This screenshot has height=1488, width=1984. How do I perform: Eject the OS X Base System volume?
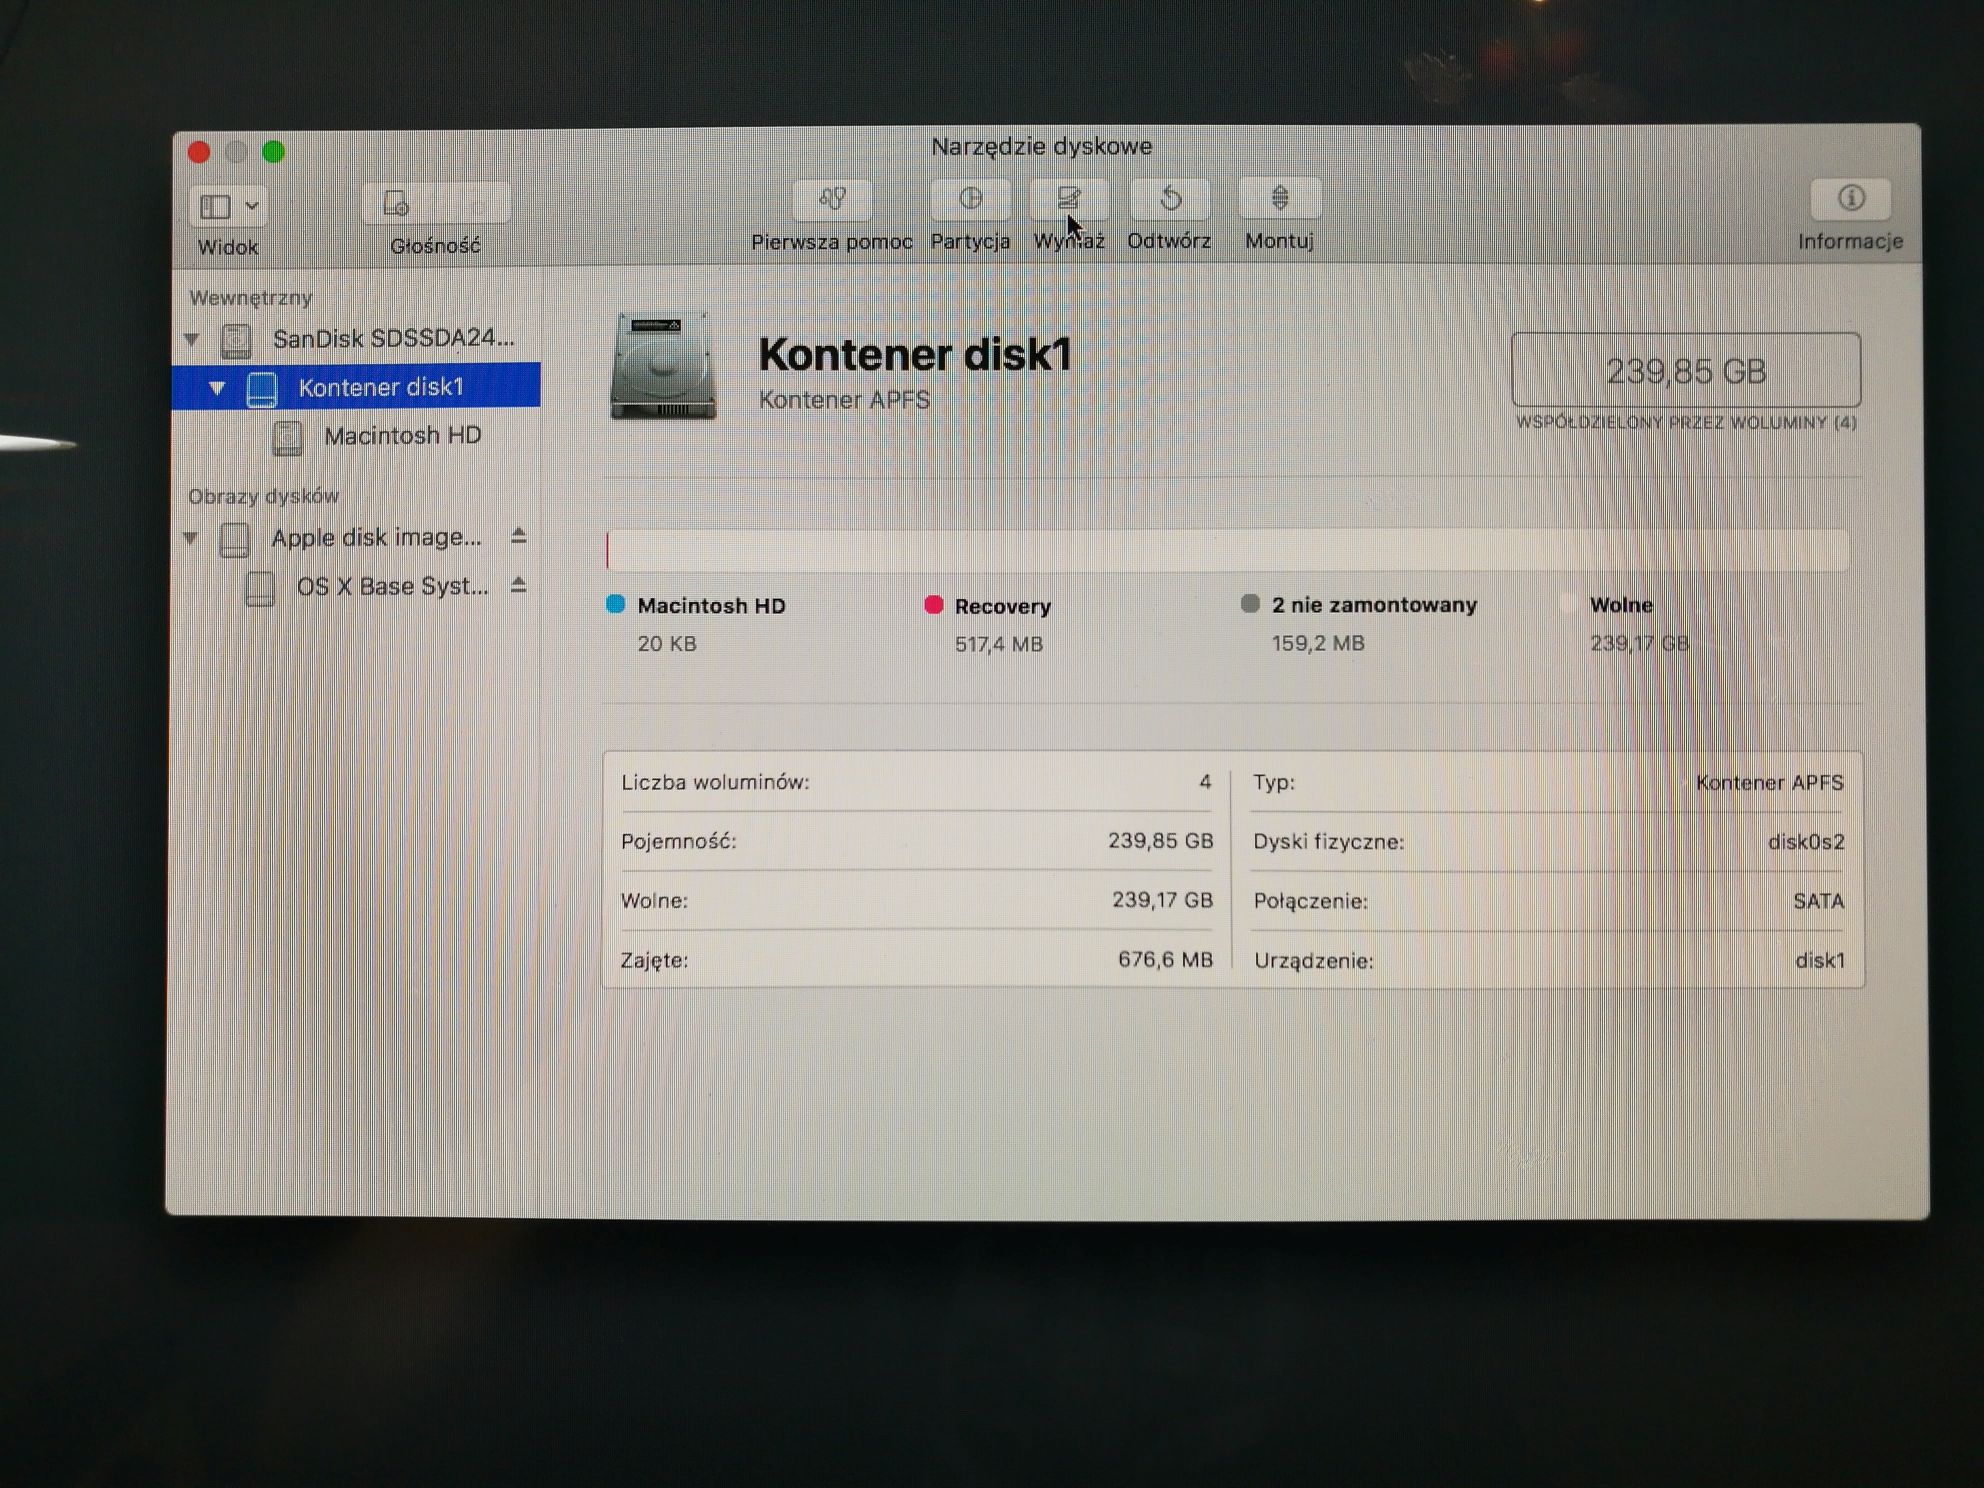pos(518,585)
